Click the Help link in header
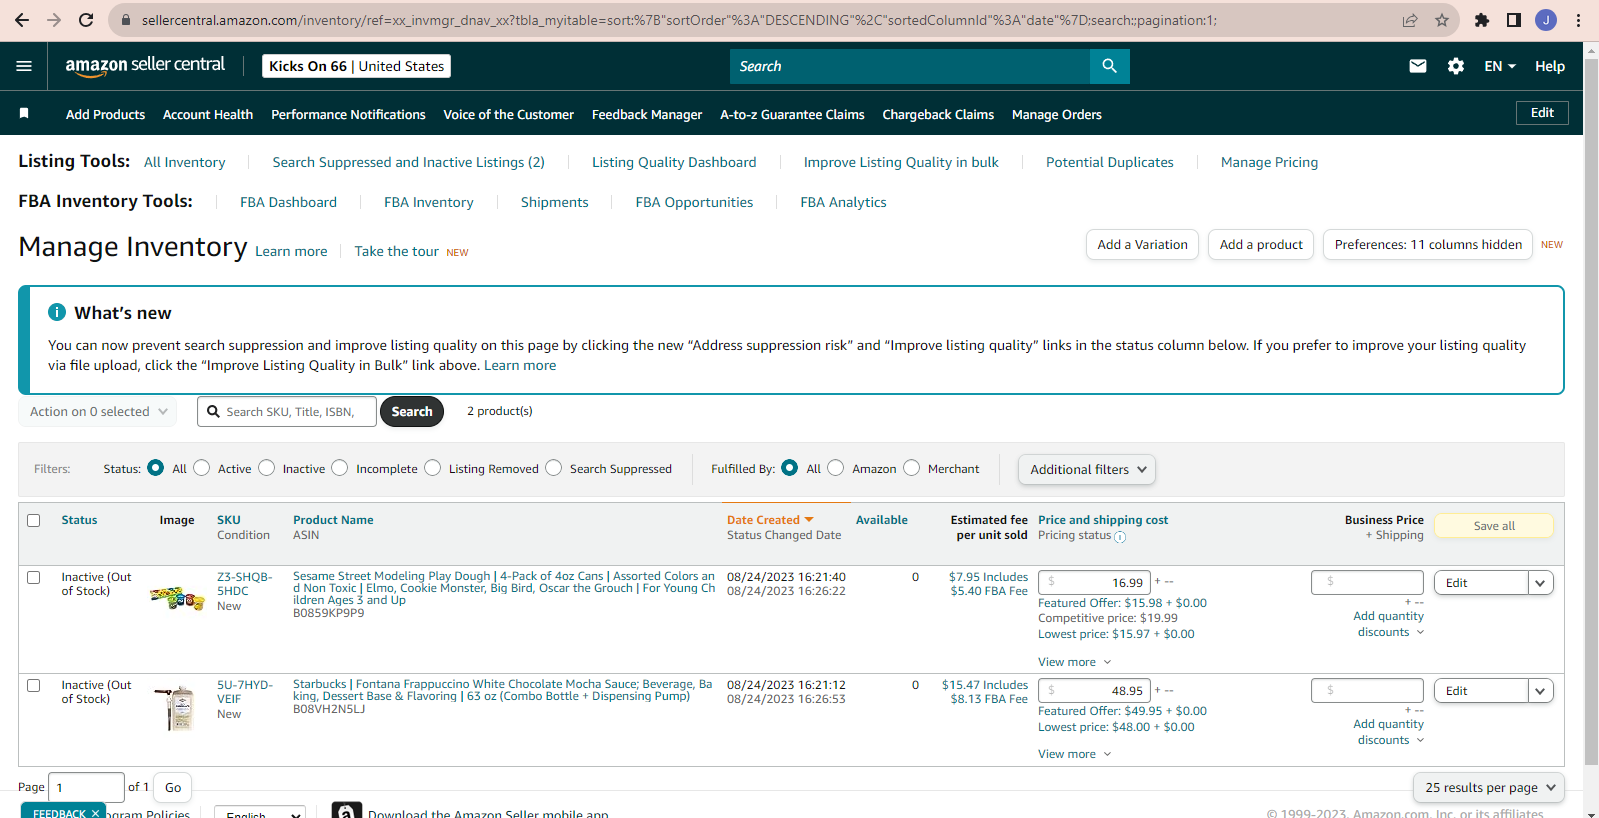 coord(1550,66)
